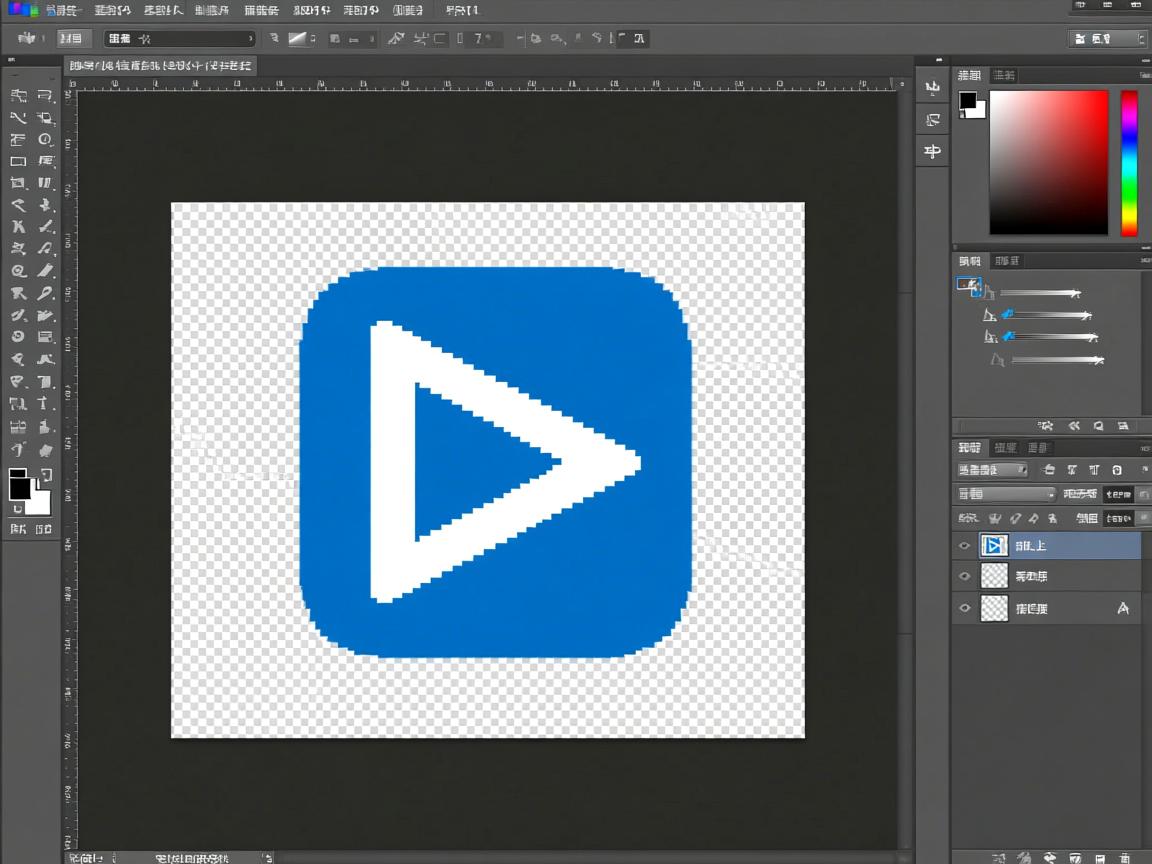Screen dimensions: 1152x864
Task: Open the topmost icon in the collapsed panel dock
Action: click(933, 89)
